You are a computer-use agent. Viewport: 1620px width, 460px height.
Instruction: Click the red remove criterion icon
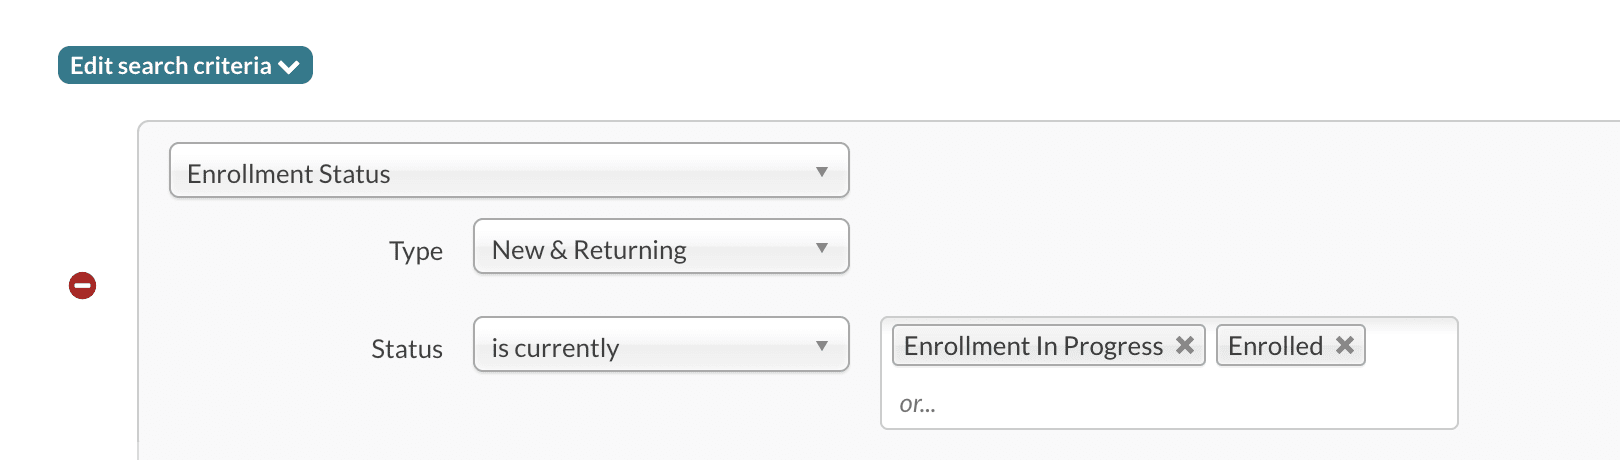click(82, 286)
